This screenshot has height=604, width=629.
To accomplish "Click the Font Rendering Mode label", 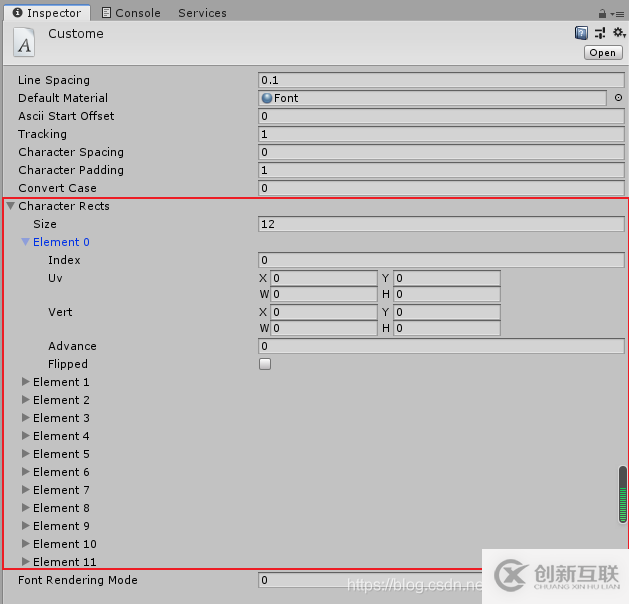I will point(78,580).
